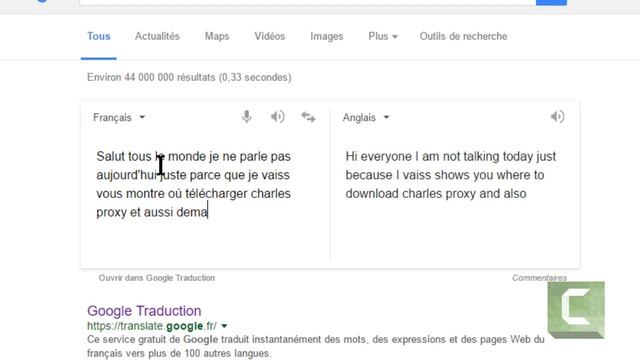This screenshot has width=640, height=360.
Task: Select the Tous search tab
Action: [99, 36]
